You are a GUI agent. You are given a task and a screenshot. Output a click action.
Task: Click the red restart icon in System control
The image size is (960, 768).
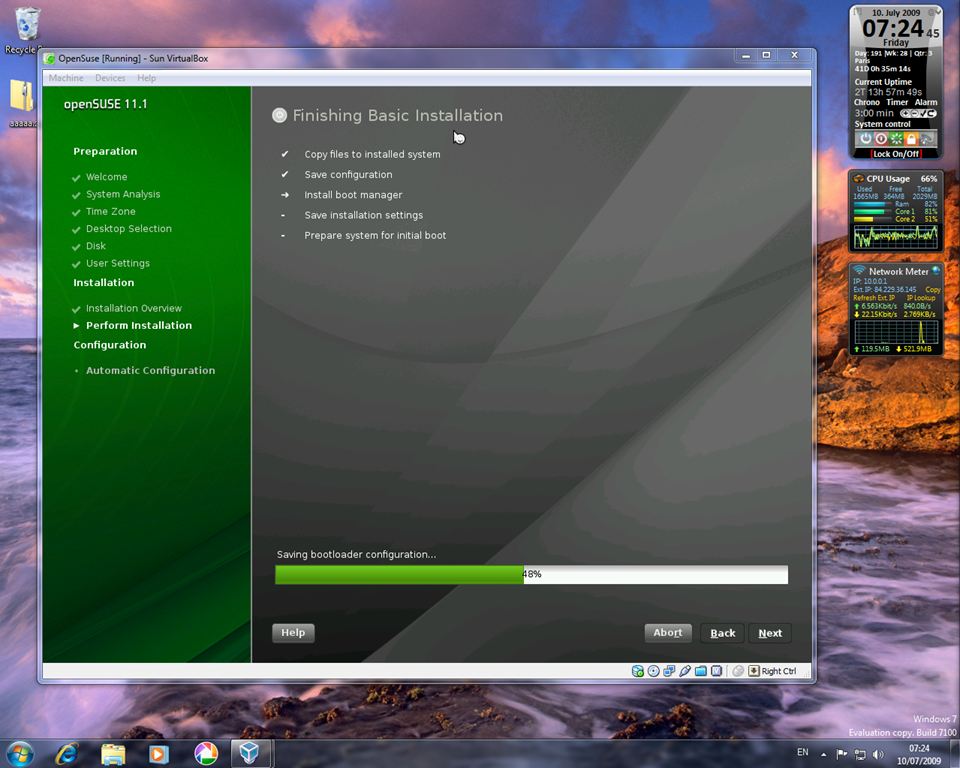(881, 138)
